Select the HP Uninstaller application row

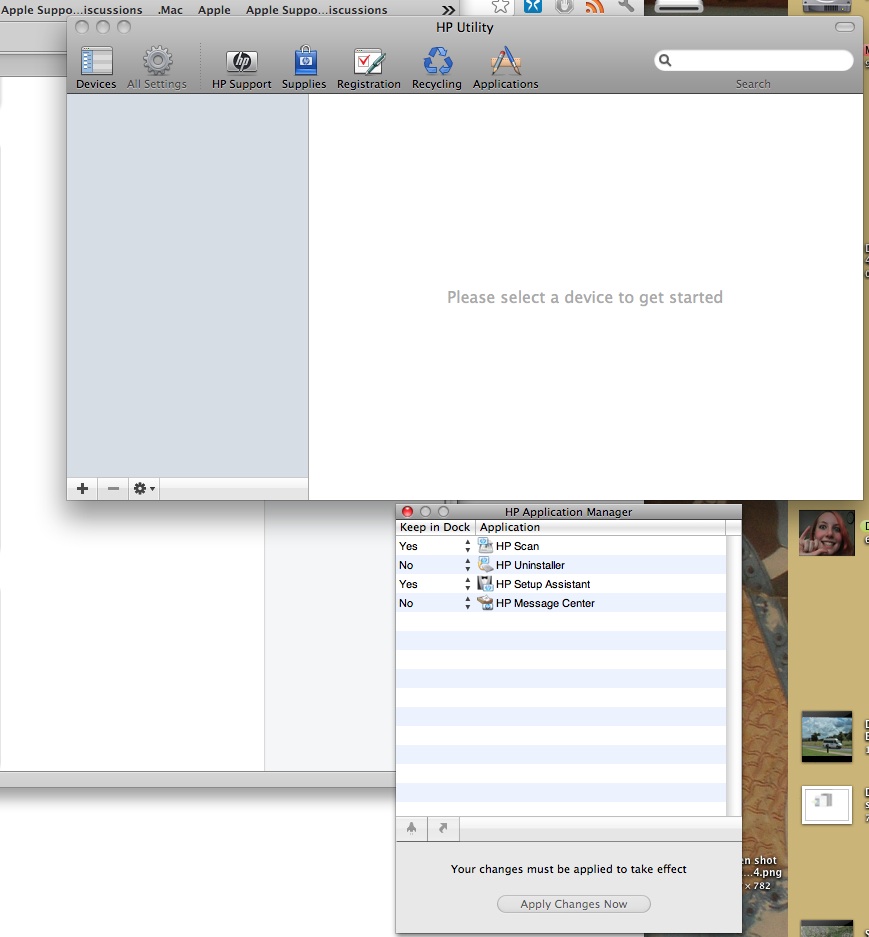(561, 565)
